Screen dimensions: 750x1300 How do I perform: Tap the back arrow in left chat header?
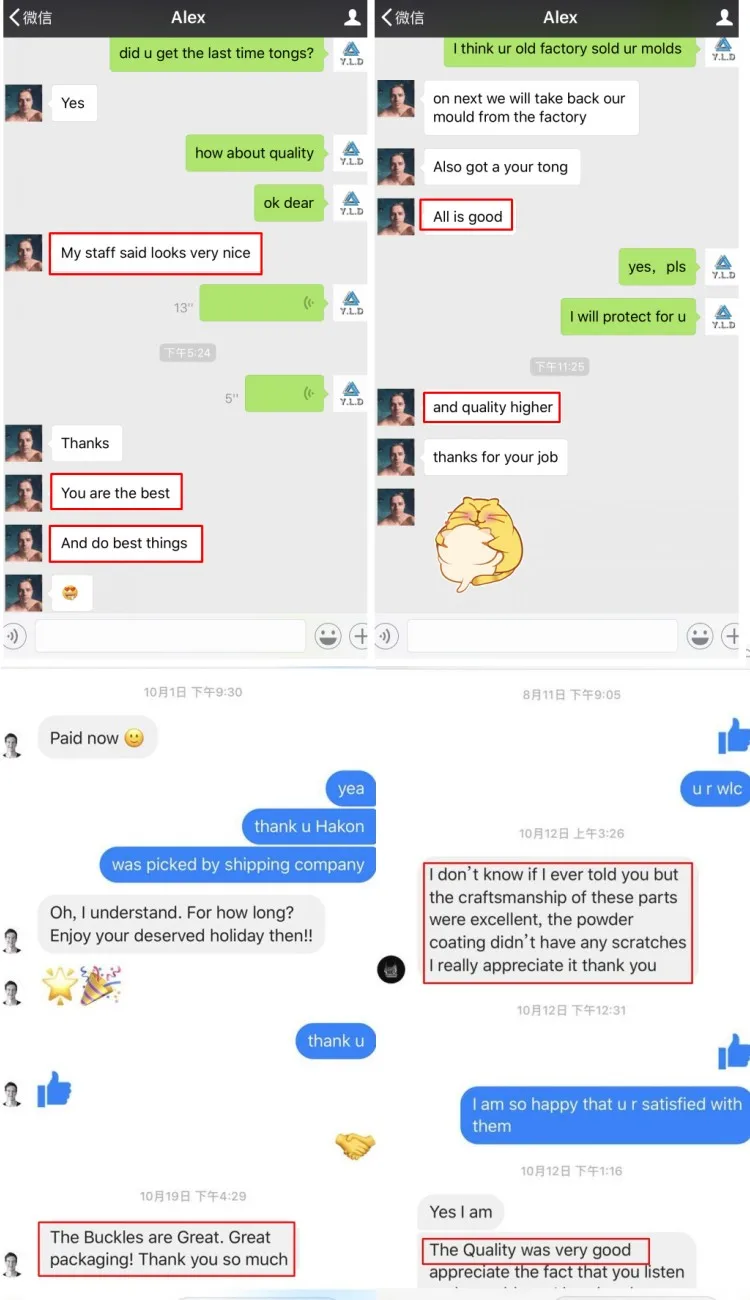14,17
